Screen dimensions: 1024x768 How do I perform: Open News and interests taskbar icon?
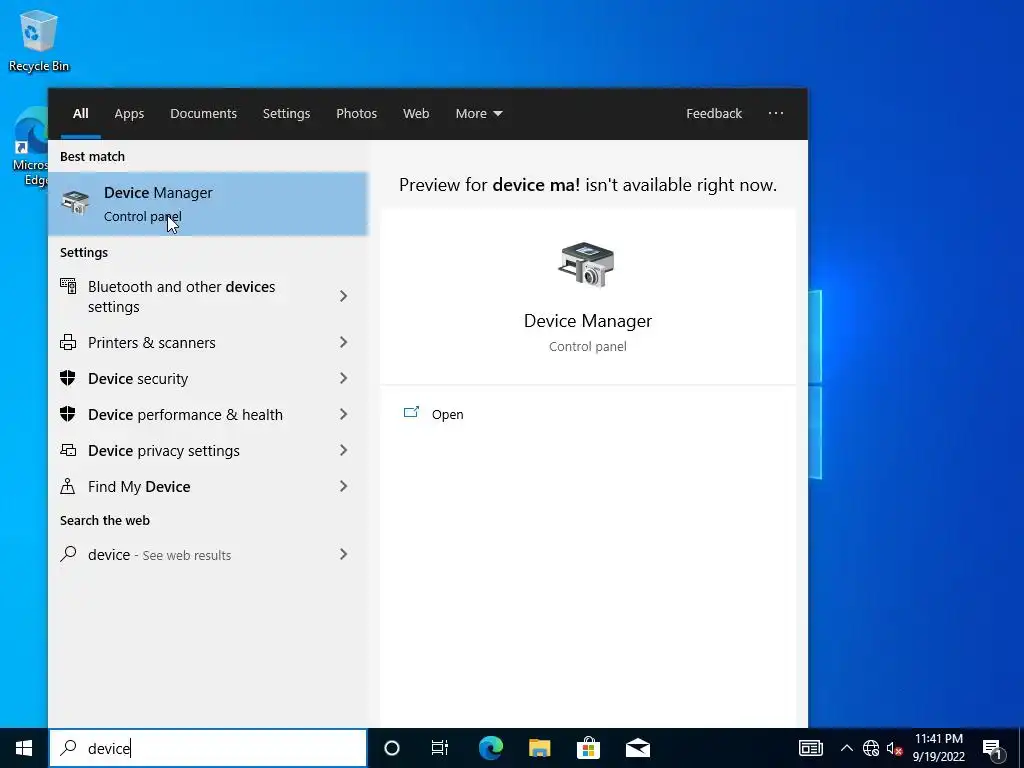(810, 748)
